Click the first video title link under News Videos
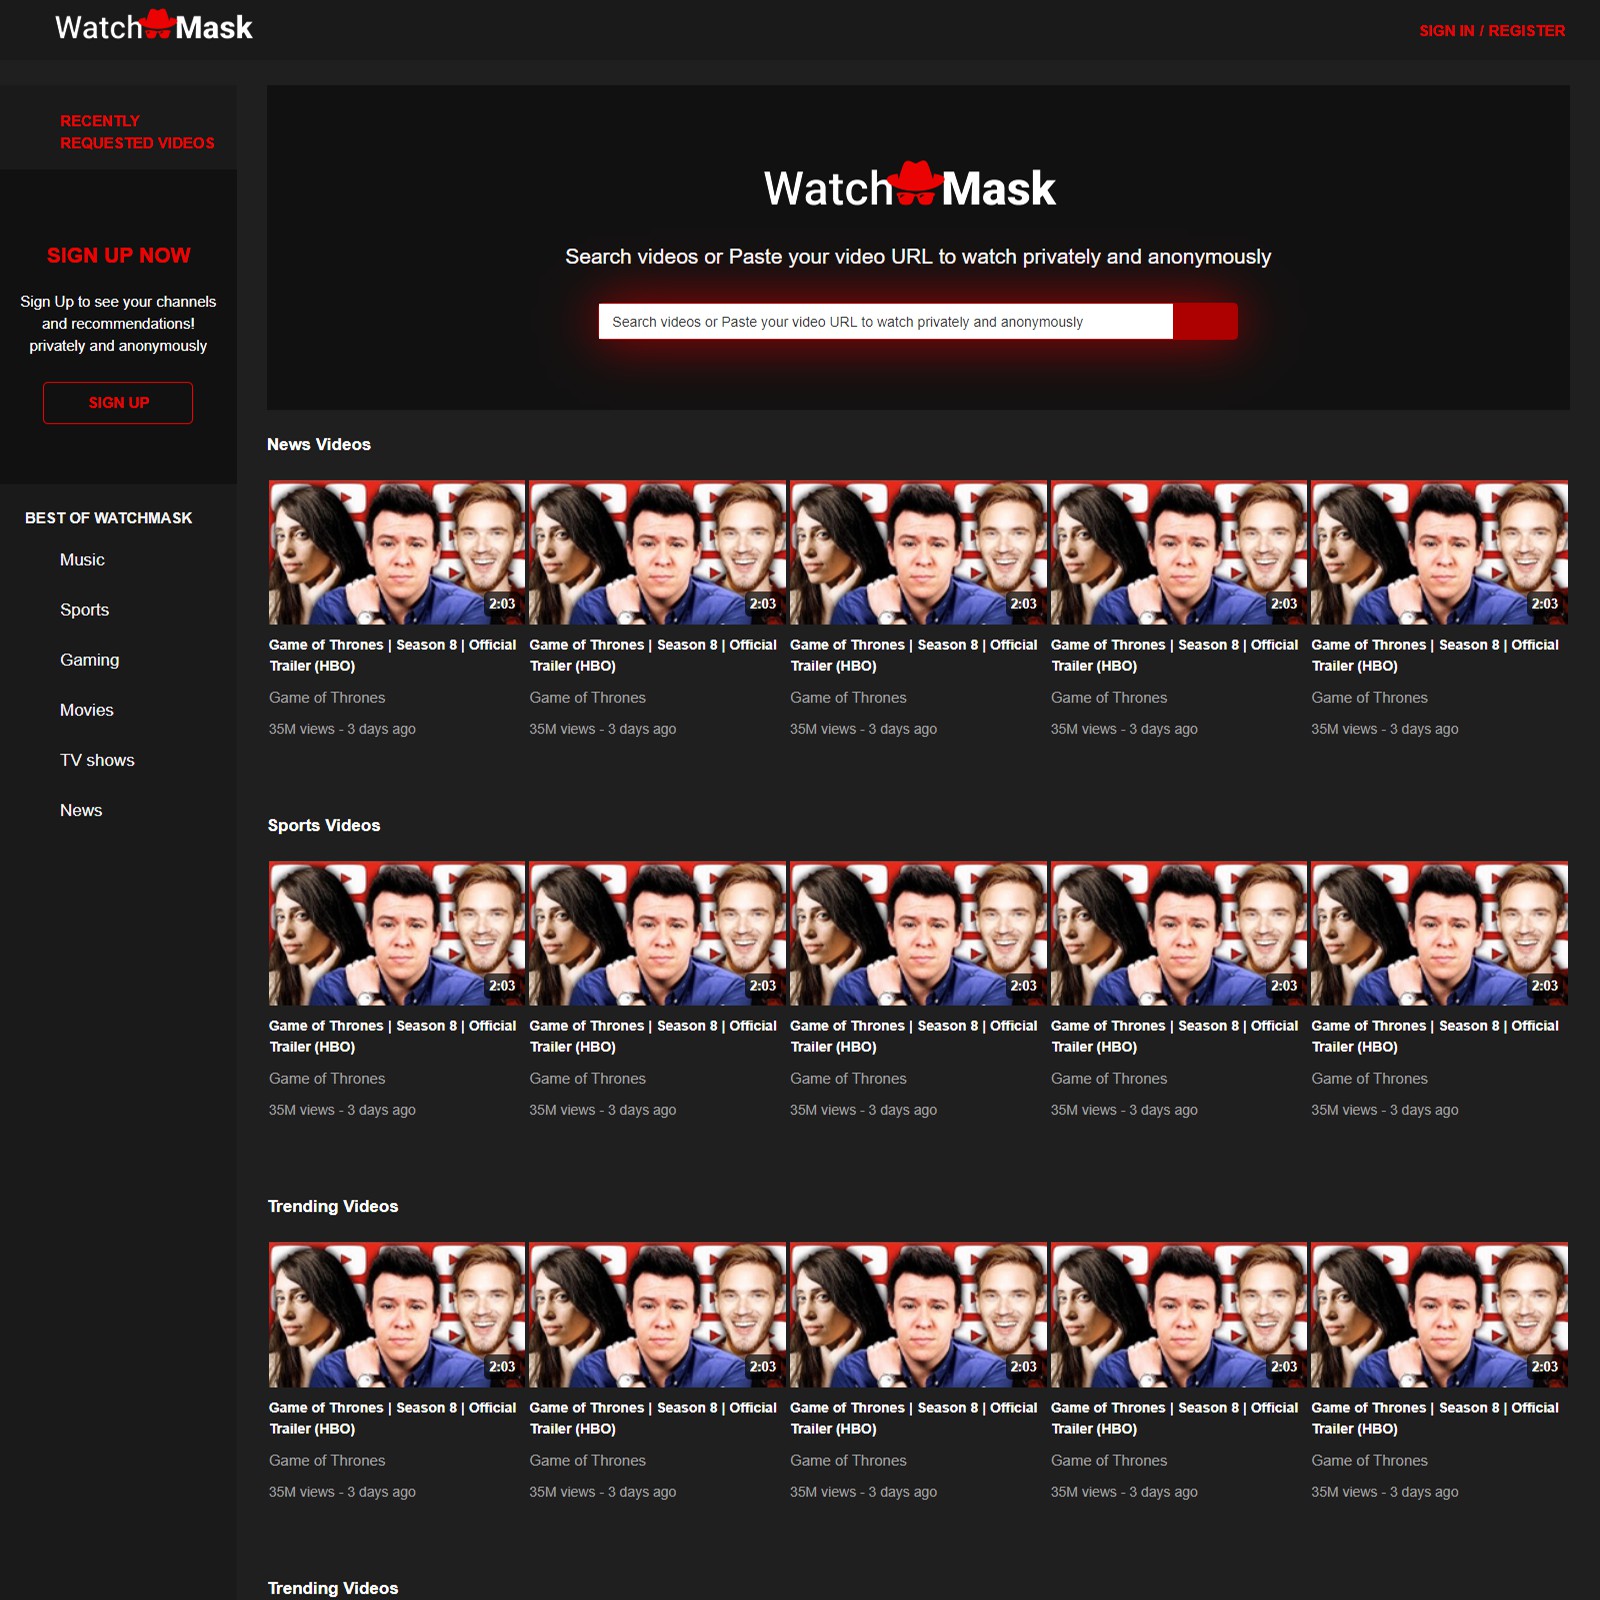The height and width of the screenshot is (1600, 1600). tap(393, 655)
